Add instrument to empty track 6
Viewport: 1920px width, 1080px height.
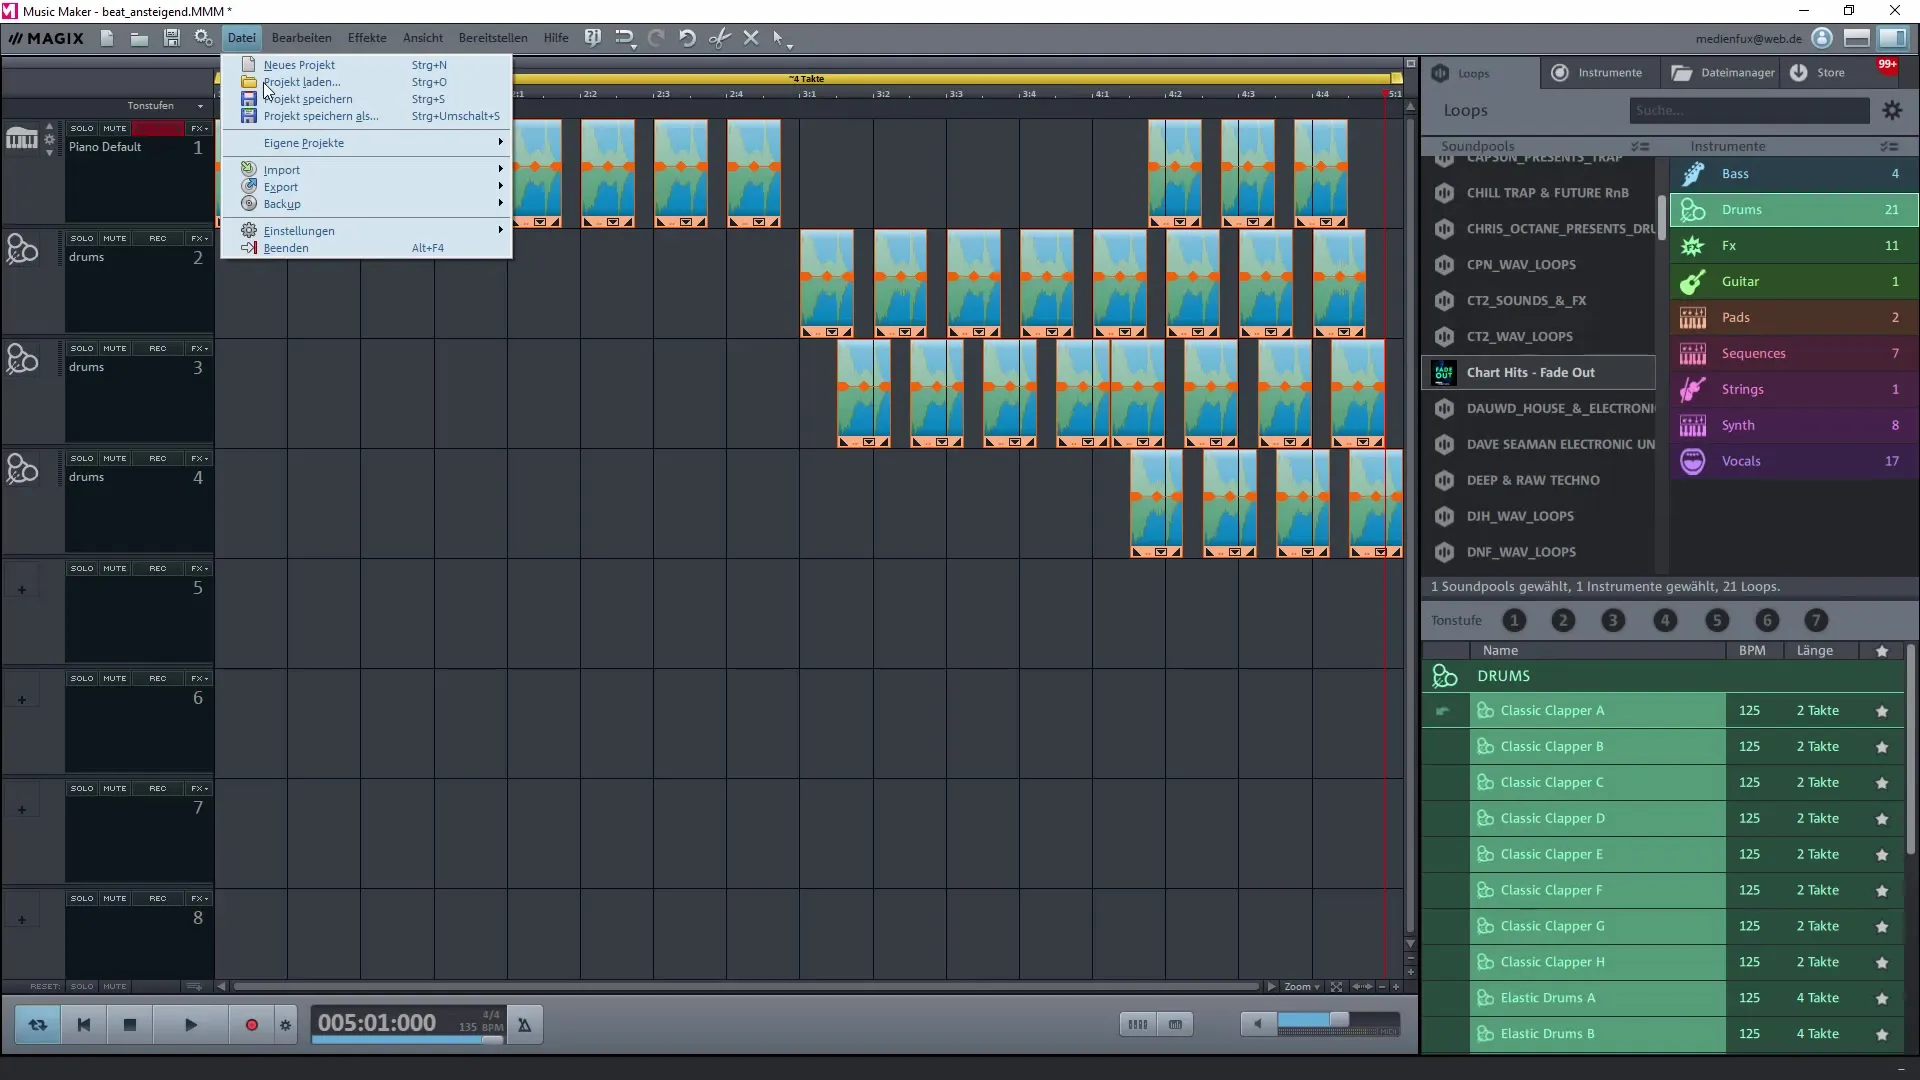[22, 700]
